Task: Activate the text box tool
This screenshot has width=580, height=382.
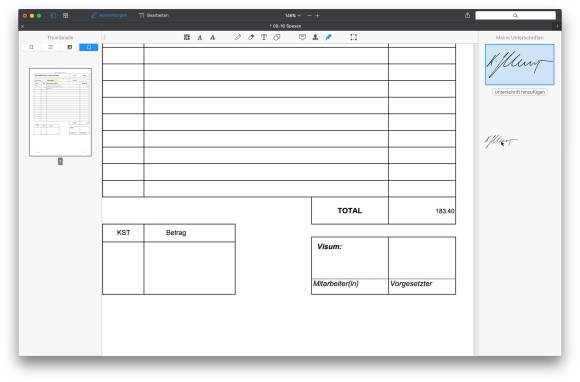Action: click(264, 37)
